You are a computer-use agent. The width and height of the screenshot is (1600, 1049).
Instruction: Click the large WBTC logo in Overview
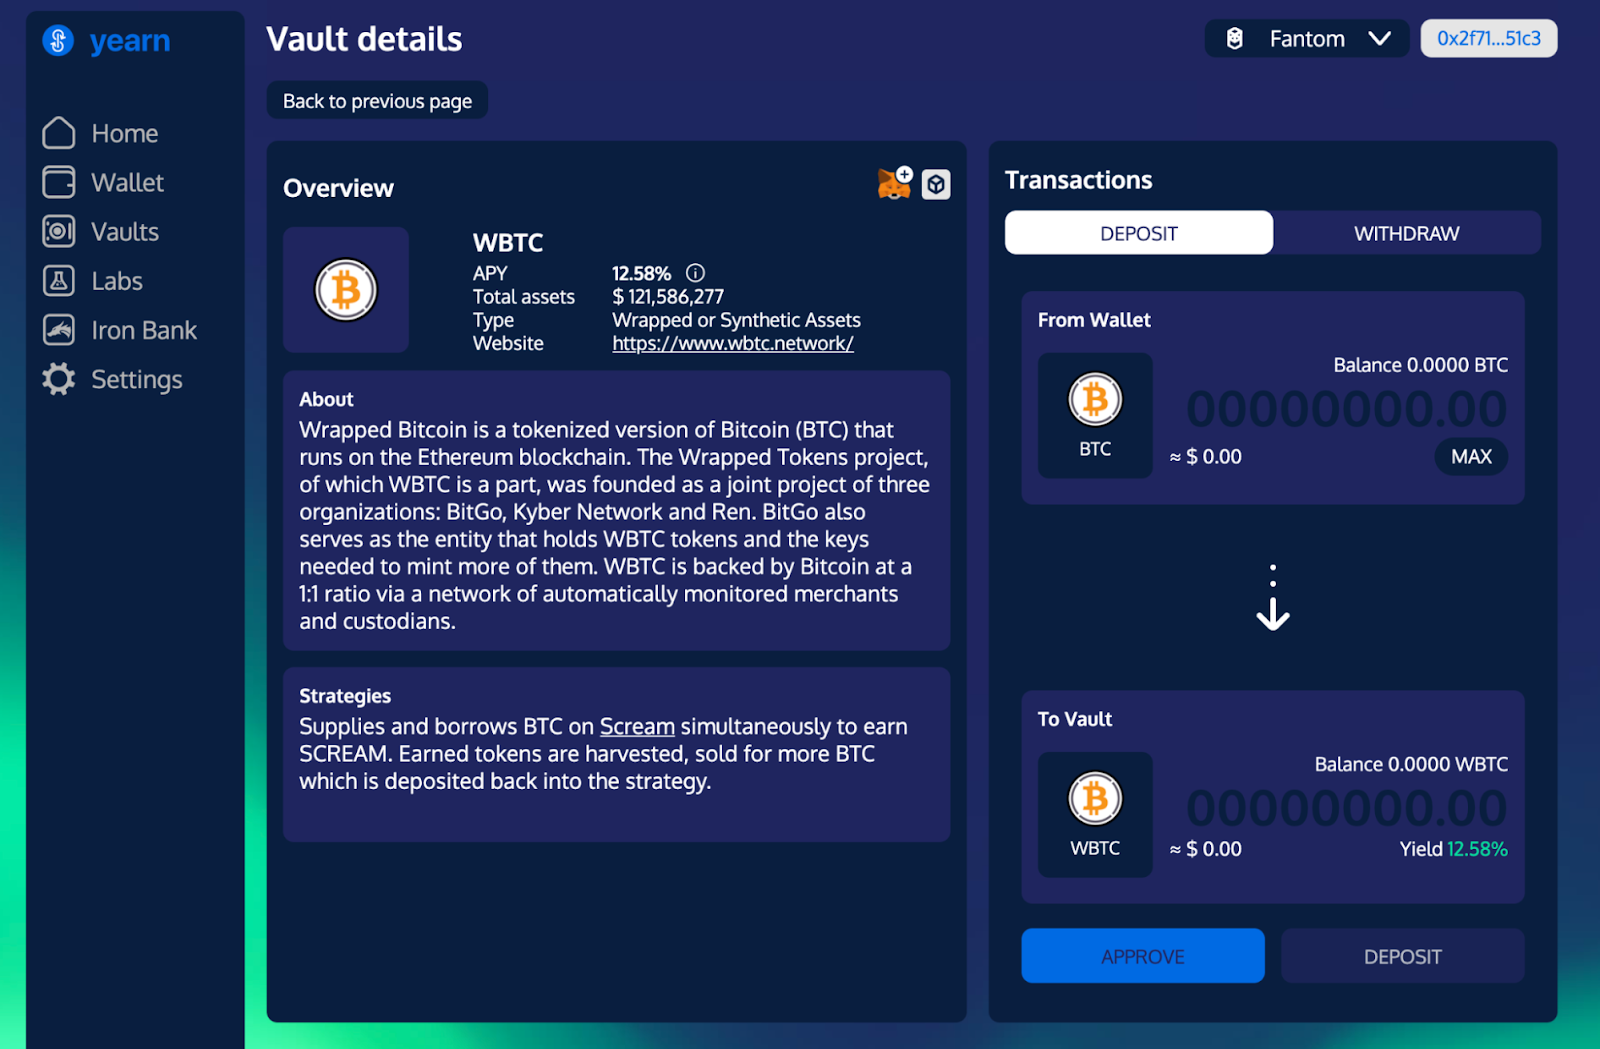(346, 290)
